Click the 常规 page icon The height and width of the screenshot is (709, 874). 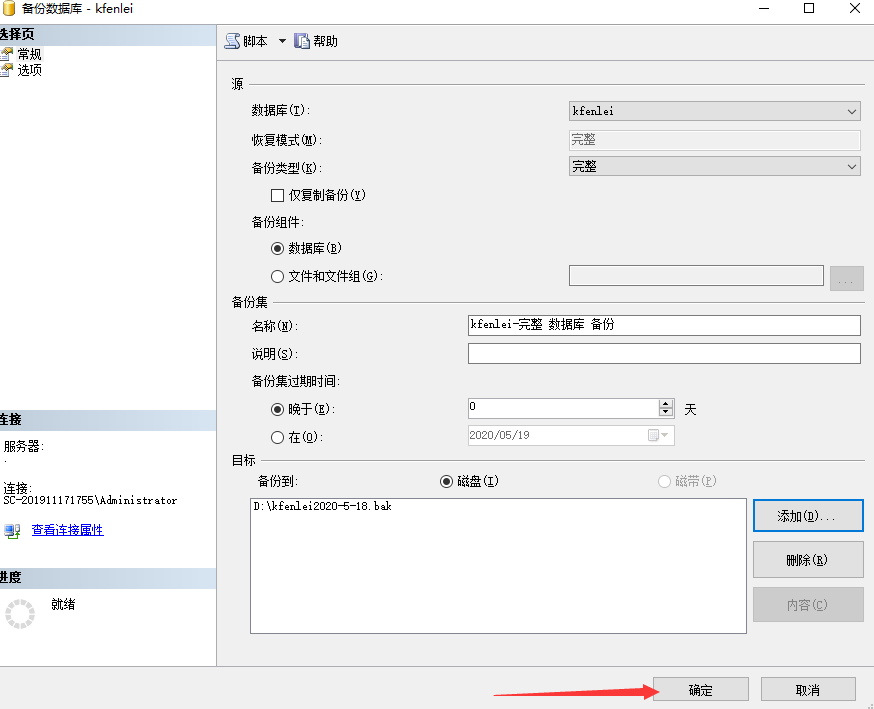(6, 54)
